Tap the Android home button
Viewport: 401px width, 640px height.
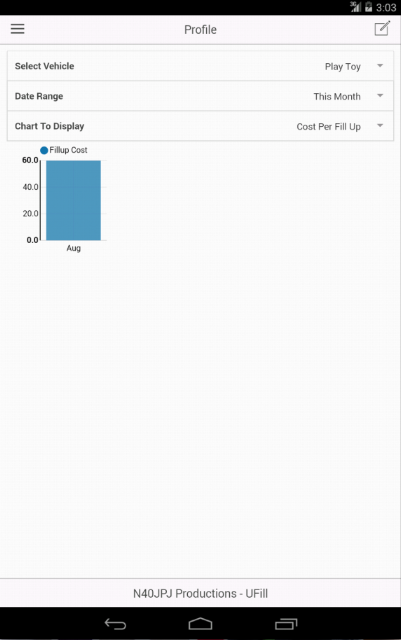click(x=200, y=624)
